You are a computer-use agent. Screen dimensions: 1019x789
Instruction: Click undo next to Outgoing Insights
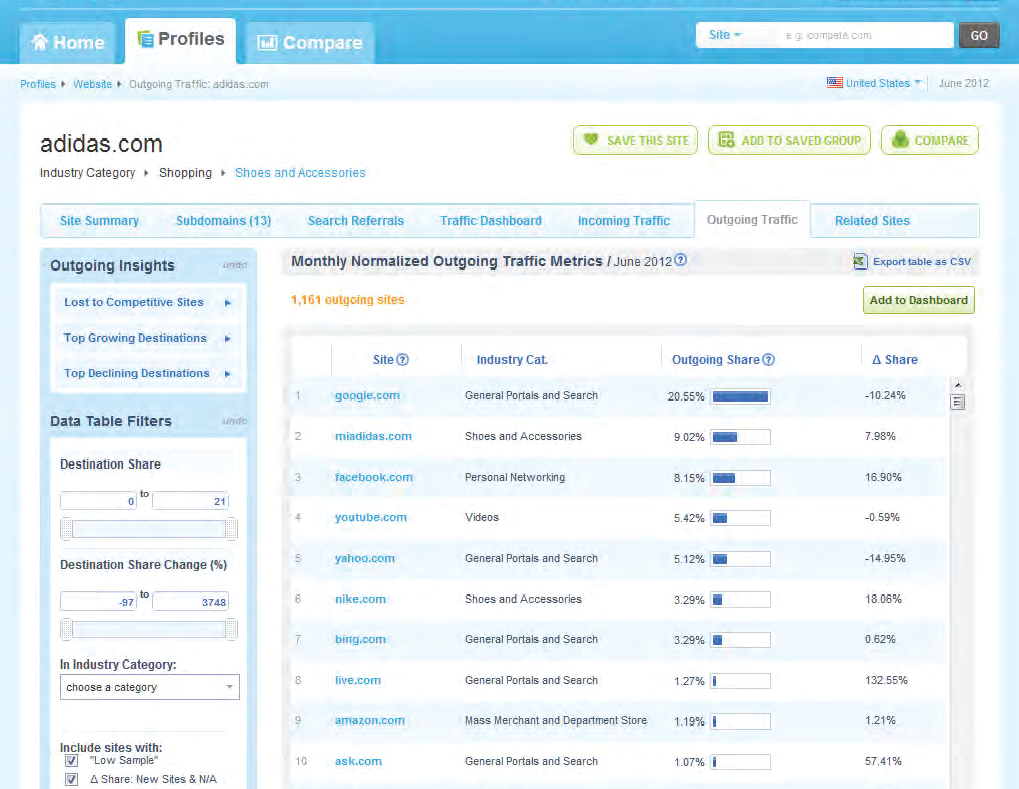coord(235,265)
